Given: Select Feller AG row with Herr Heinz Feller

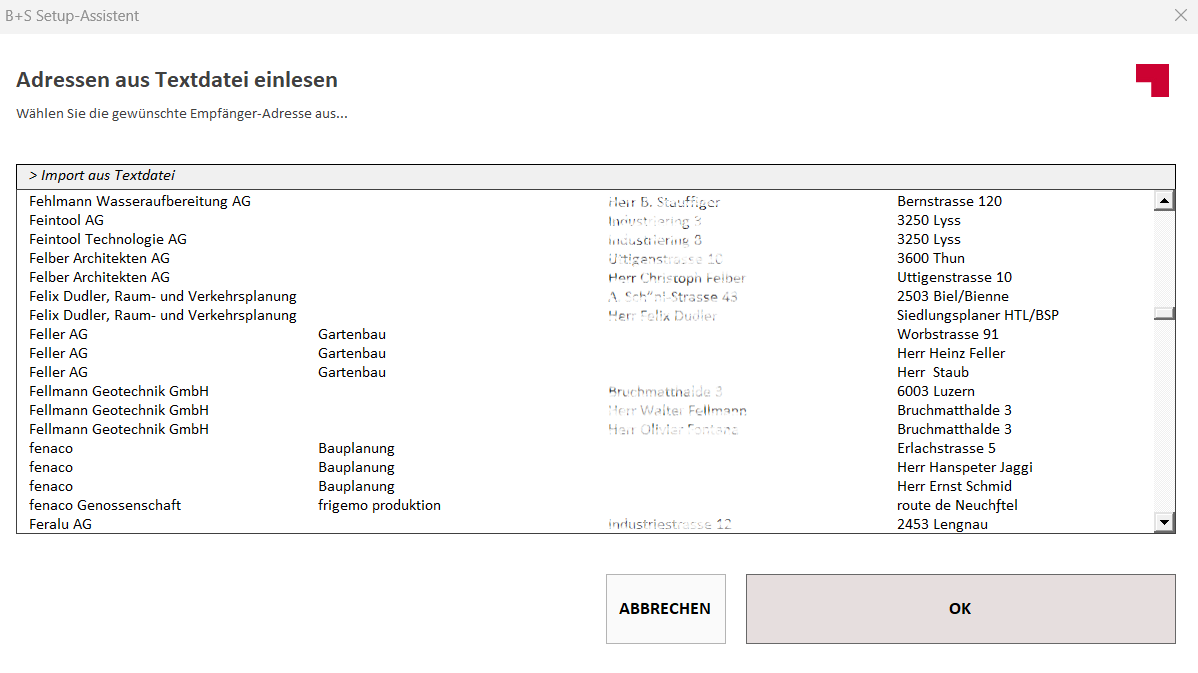Looking at the screenshot, I should [585, 354].
